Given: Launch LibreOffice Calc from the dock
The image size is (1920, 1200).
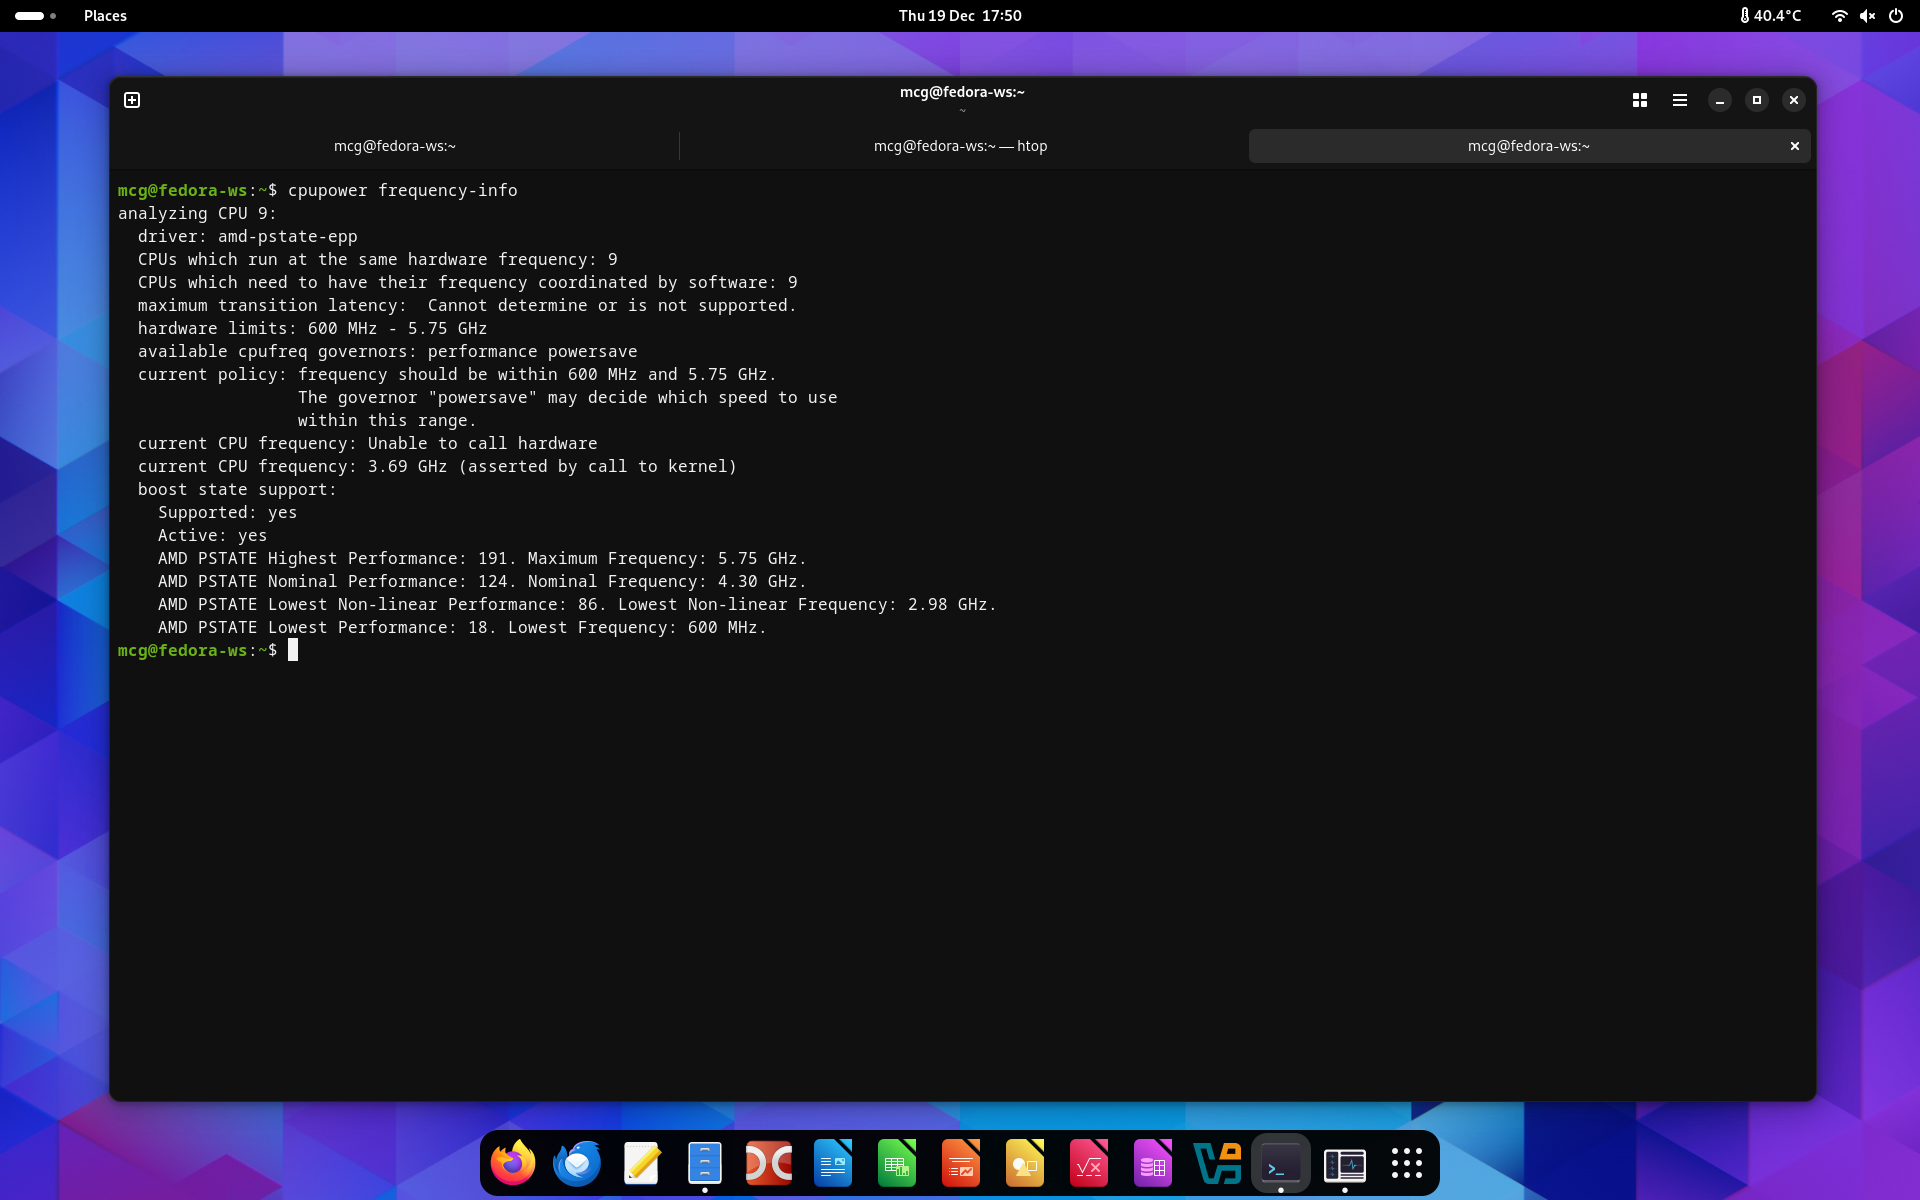Looking at the screenshot, I should [897, 1163].
